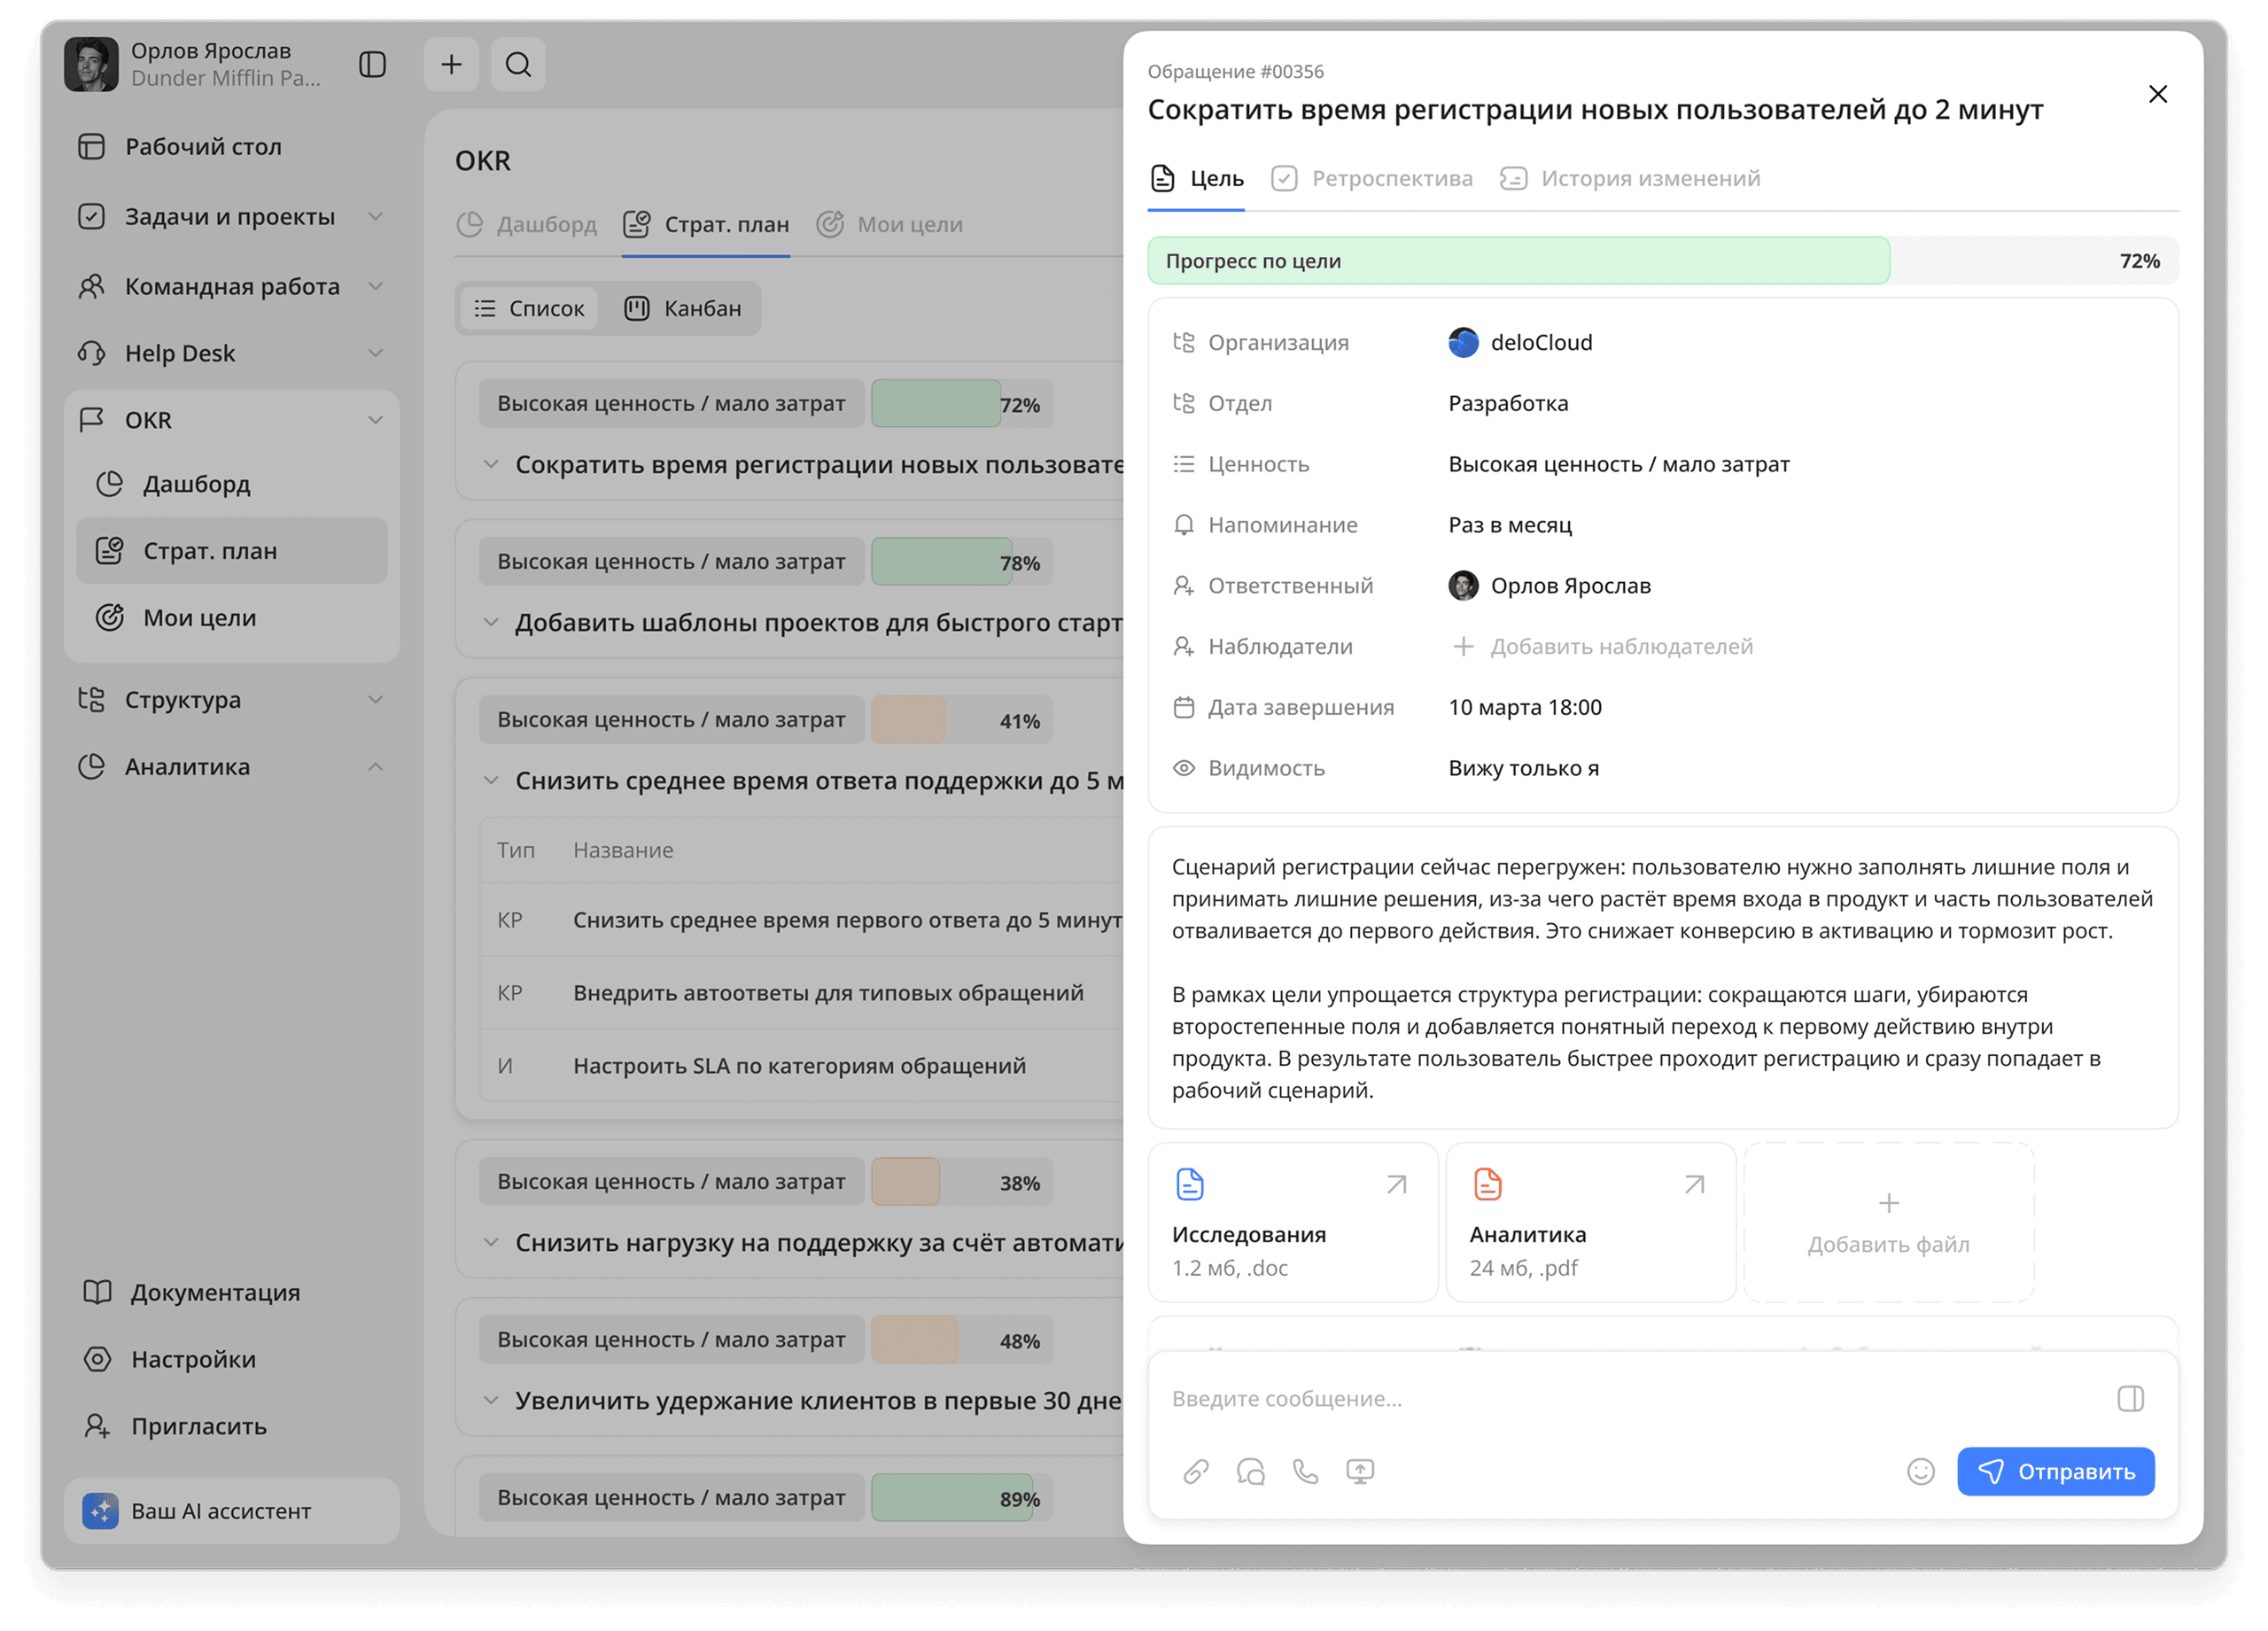Click Добавить файл tile

pyautogui.click(x=1888, y=1222)
